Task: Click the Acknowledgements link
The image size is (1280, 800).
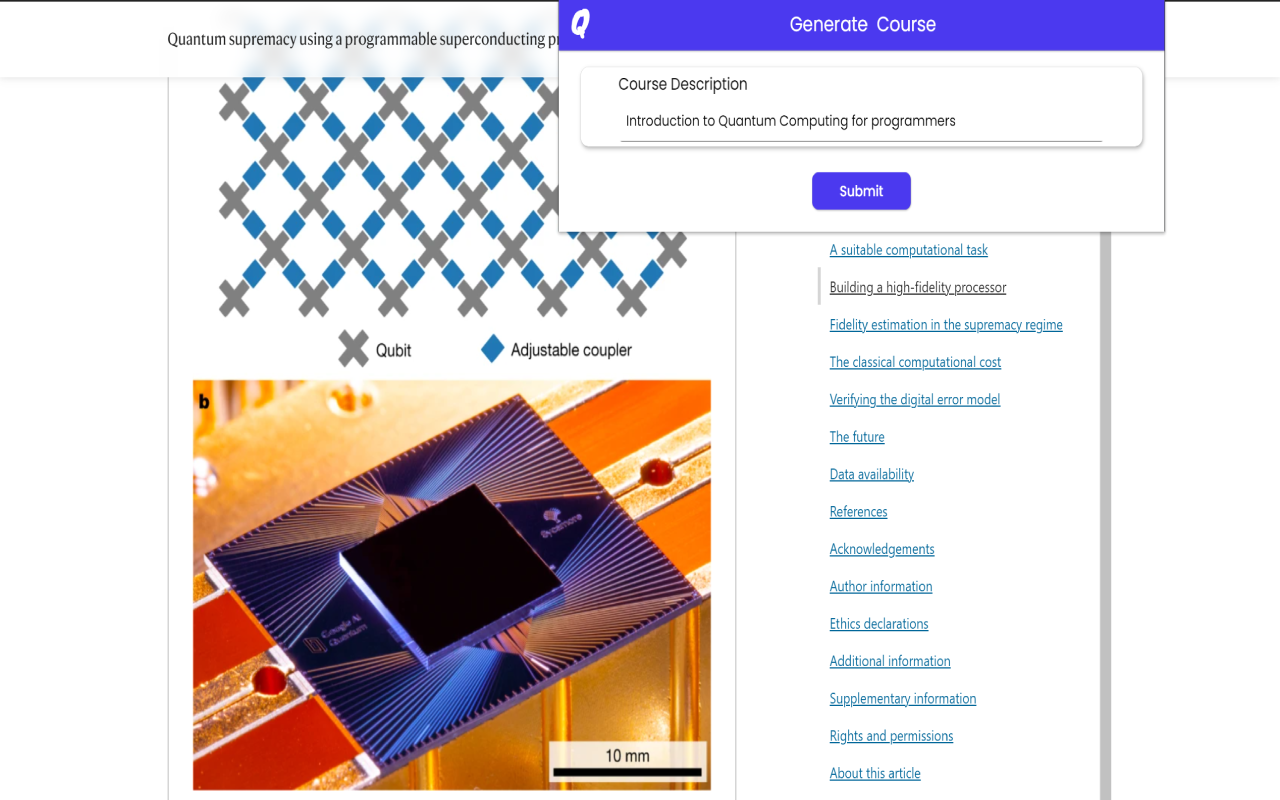Action: coord(881,548)
